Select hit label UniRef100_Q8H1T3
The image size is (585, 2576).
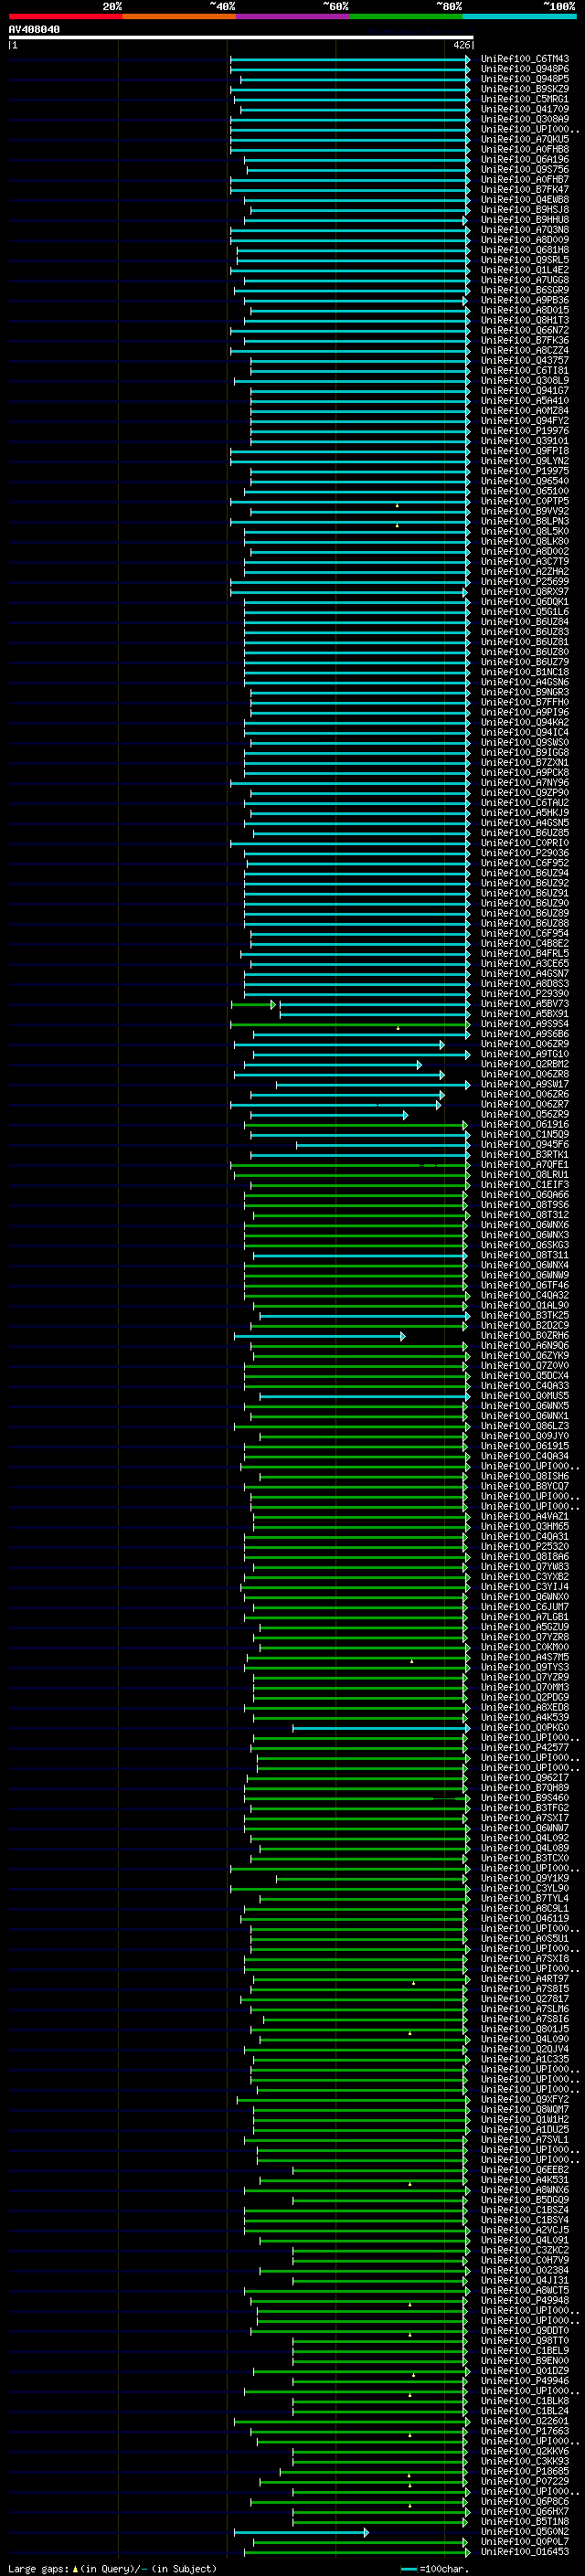point(525,320)
